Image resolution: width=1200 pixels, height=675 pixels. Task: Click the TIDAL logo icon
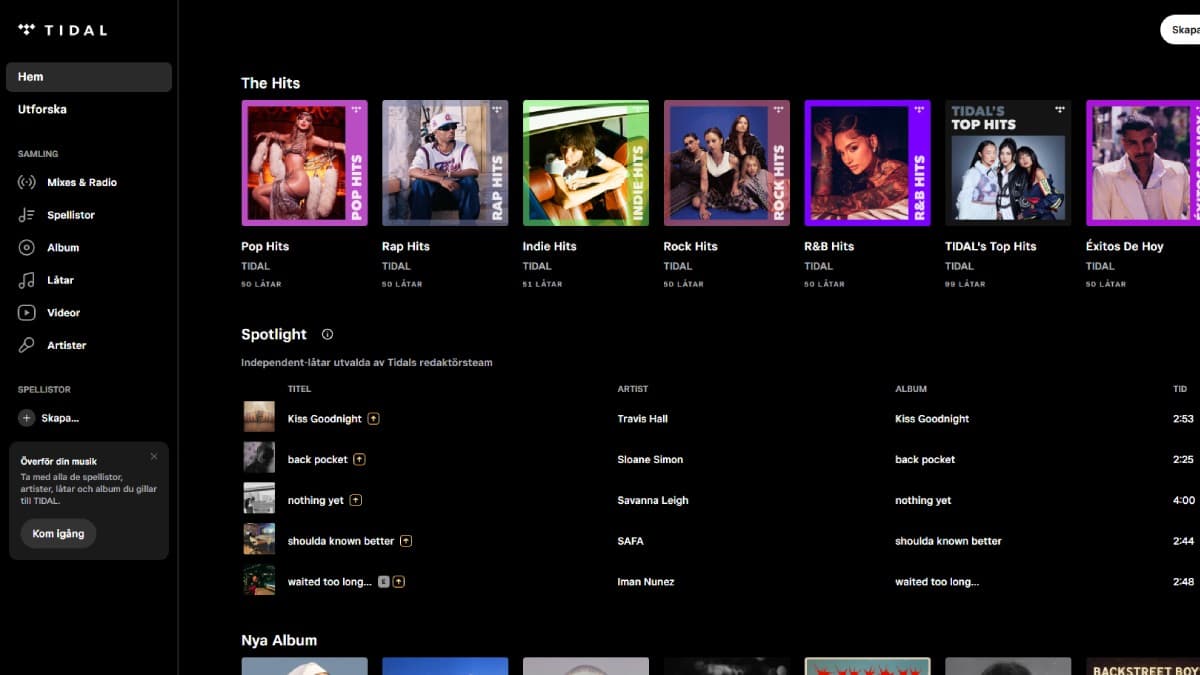coord(27,30)
